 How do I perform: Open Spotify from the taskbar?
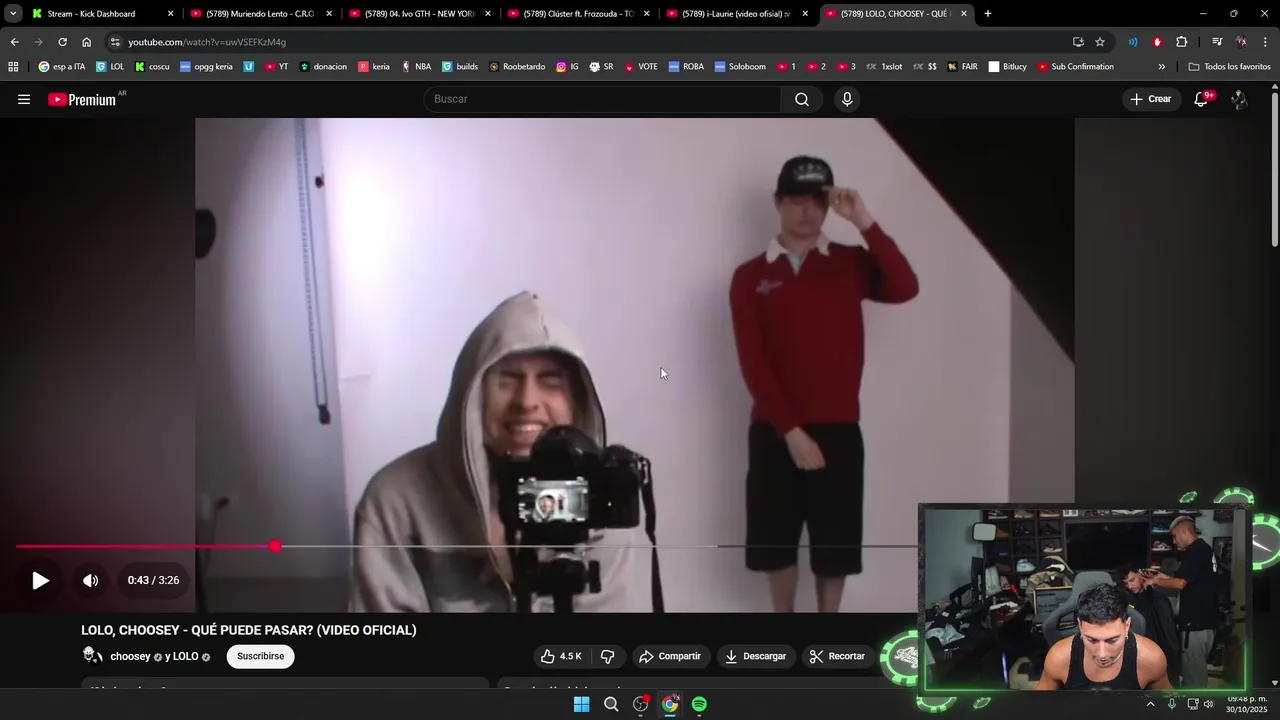[x=699, y=704]
